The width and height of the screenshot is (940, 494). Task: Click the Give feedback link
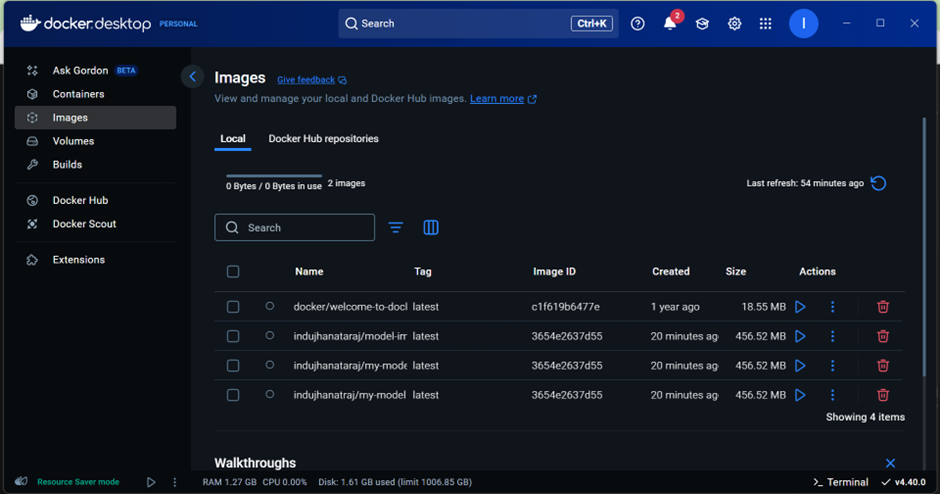pyautogui.click(x=311, y=80)
